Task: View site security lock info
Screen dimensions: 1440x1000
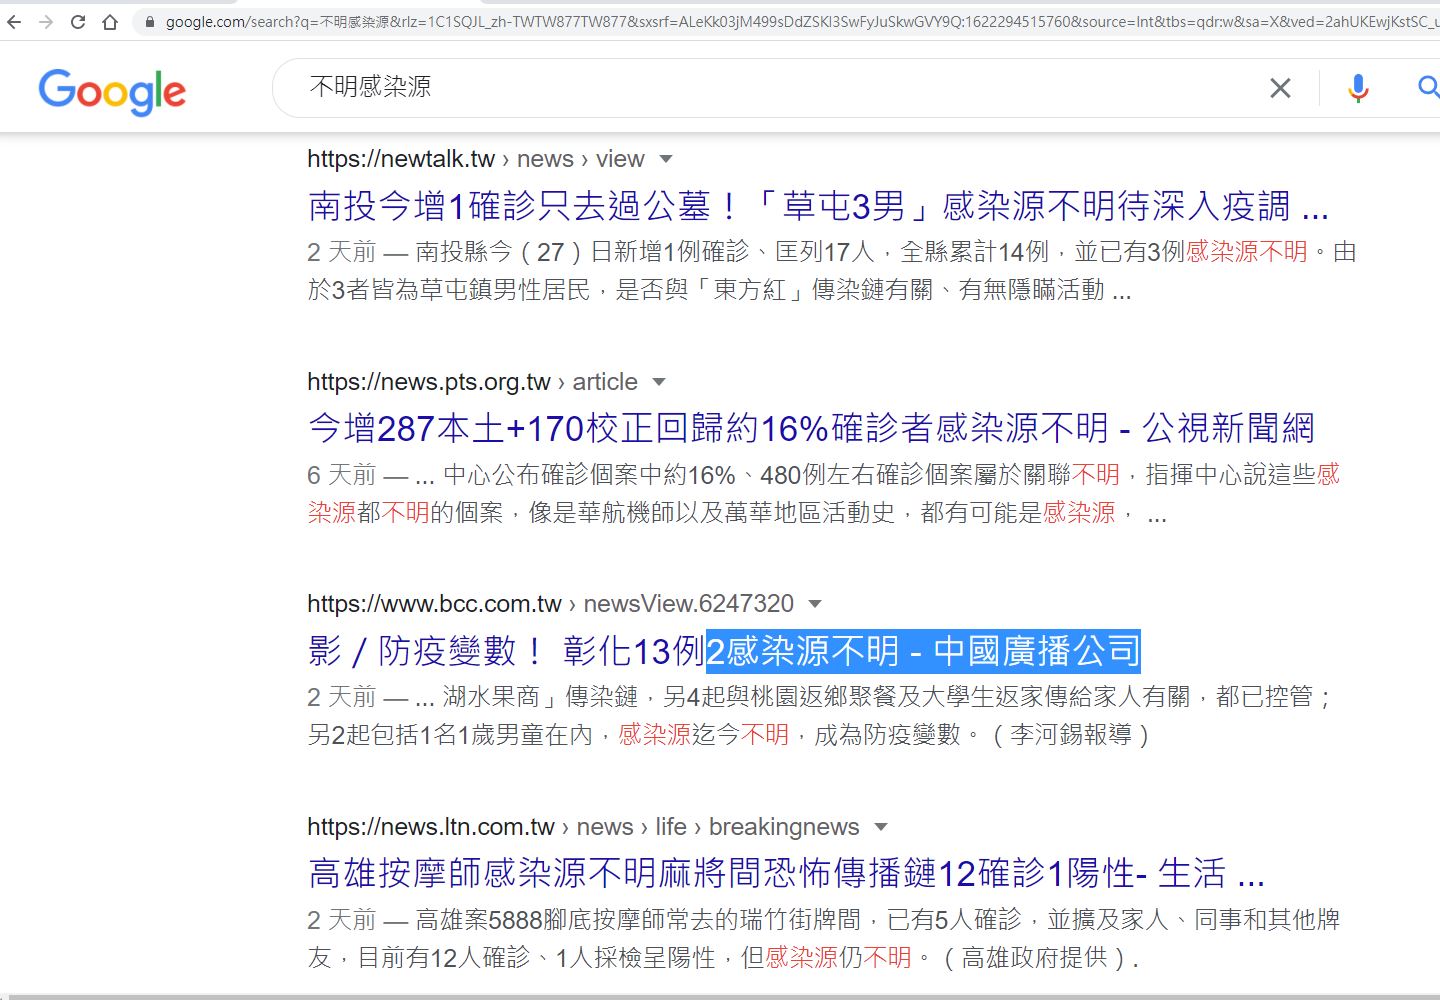Action: [x=150, y=22]
